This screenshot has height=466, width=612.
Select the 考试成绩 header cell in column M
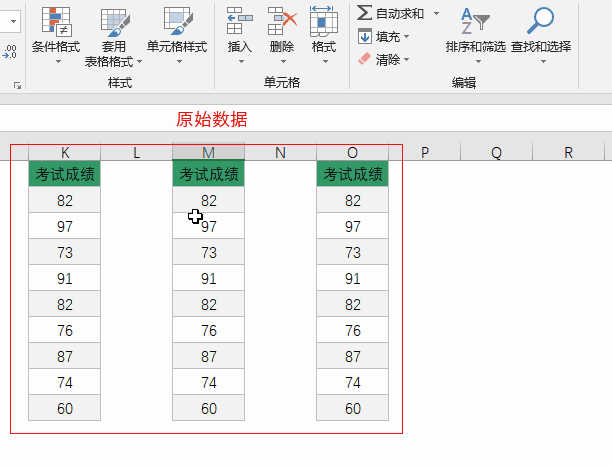click(208, 174)
